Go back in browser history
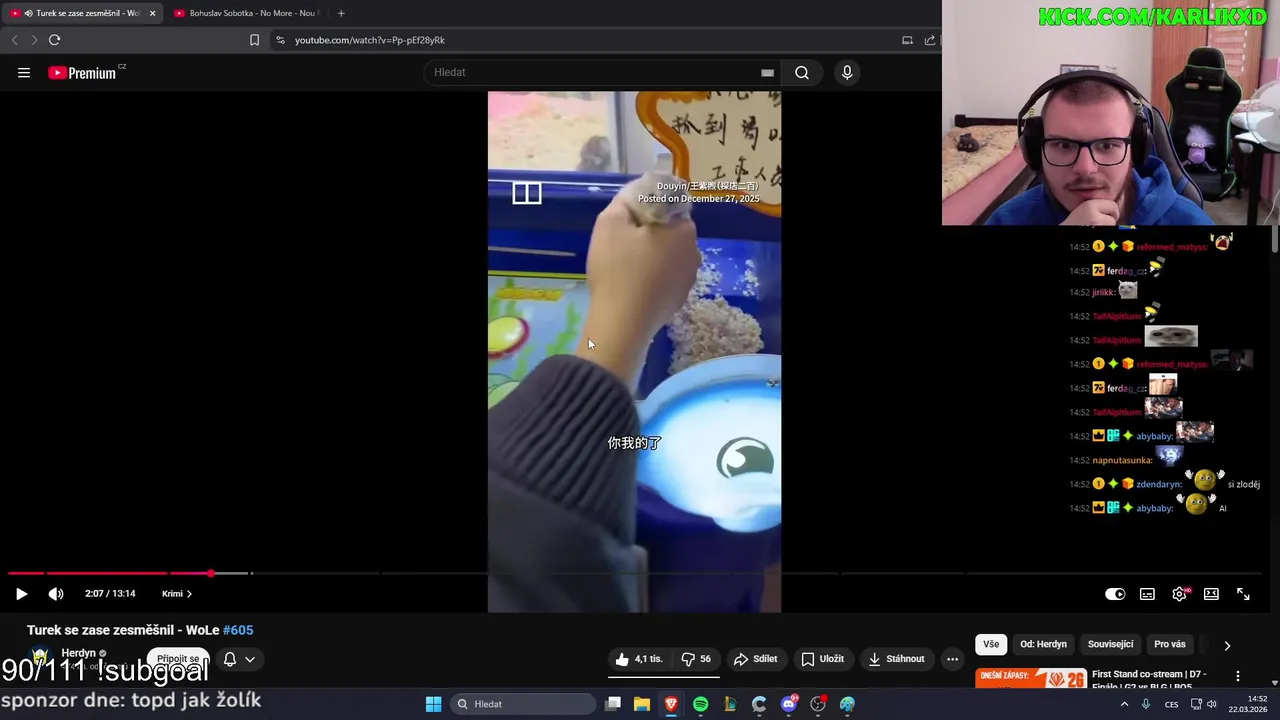 [x=14, y=40]
